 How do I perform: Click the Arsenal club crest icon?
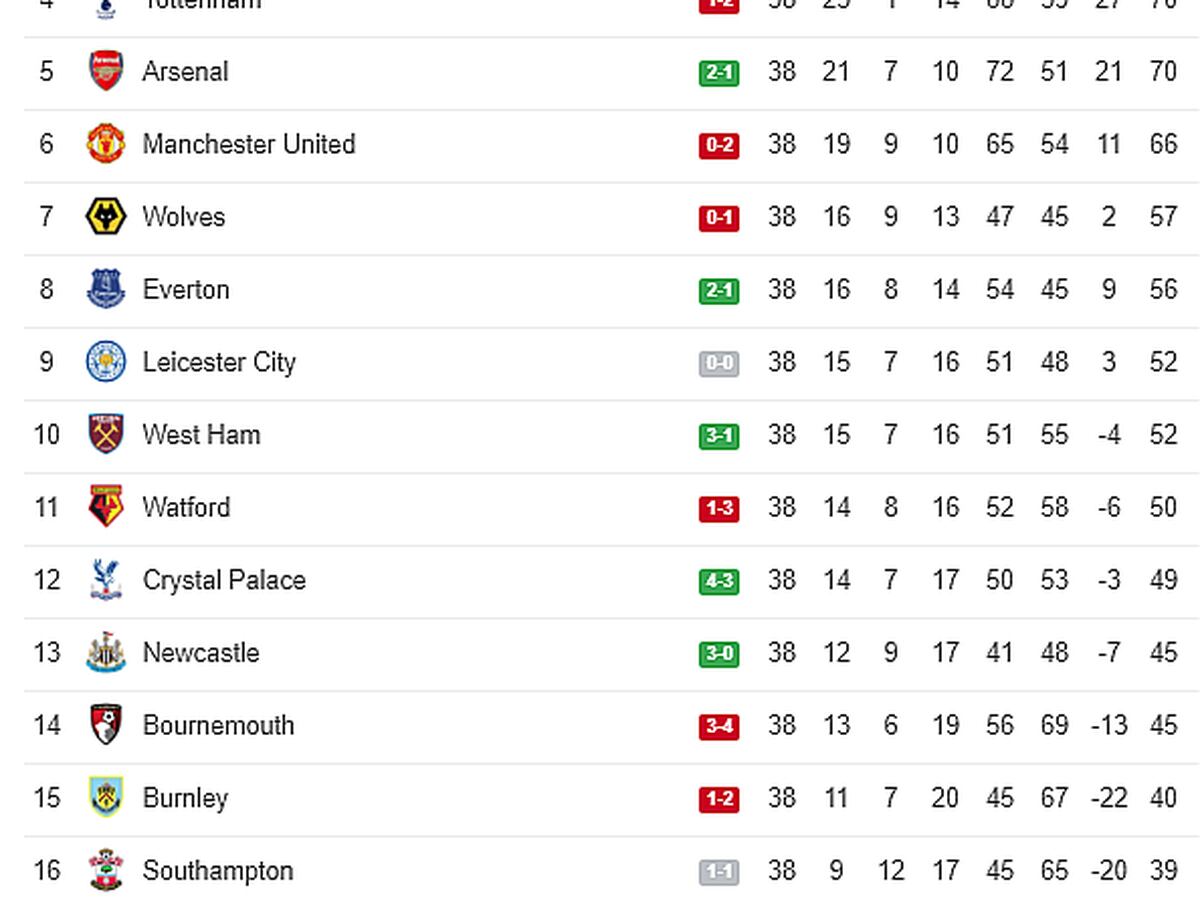tap(105, 72)
